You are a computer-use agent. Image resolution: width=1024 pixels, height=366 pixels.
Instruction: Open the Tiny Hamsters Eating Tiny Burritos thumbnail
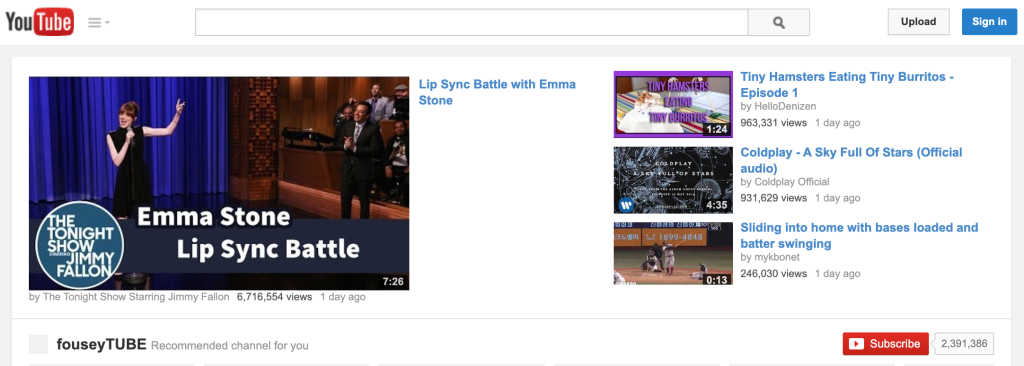click(673, 105)
